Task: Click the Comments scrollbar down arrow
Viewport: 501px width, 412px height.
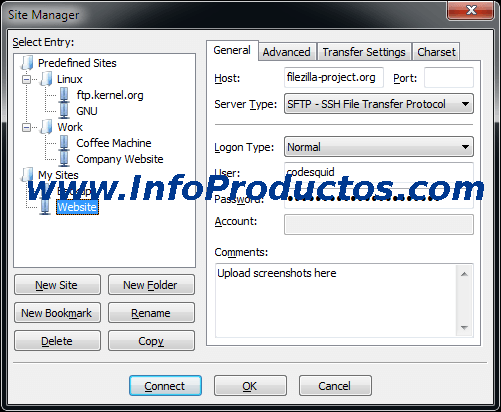Action: 464,328
